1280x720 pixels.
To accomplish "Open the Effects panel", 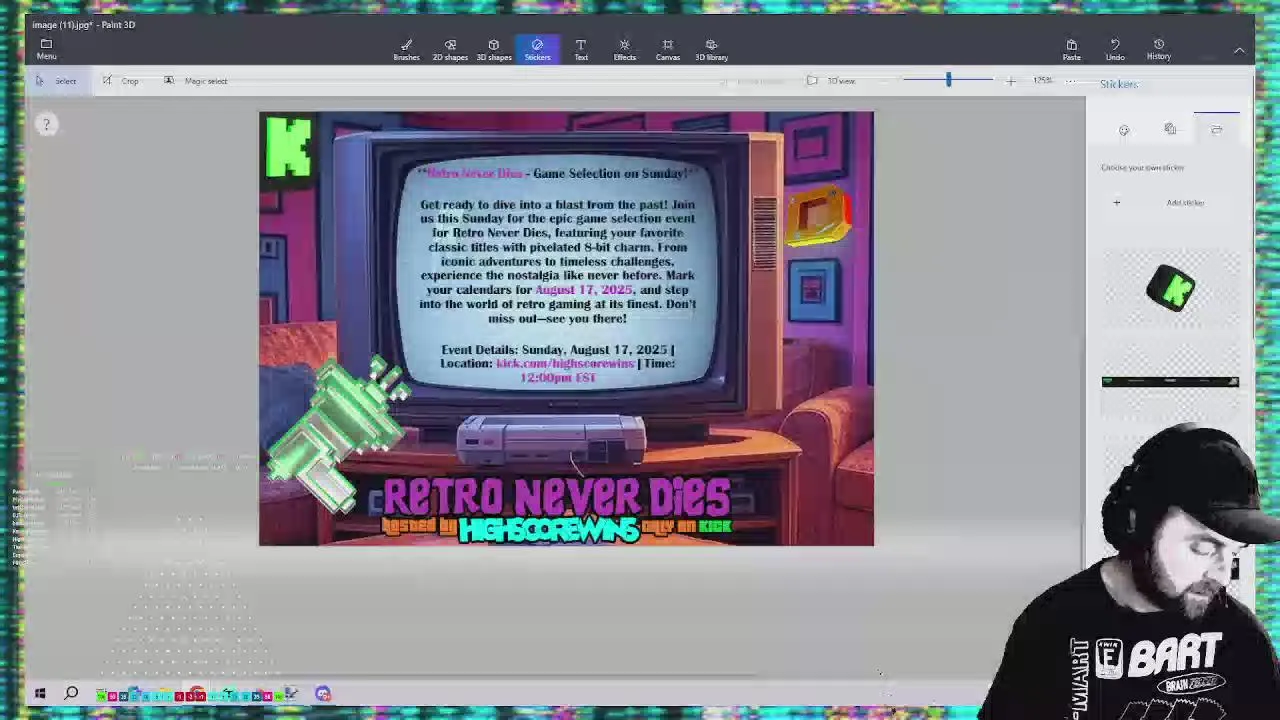I will tap(624, 49).
